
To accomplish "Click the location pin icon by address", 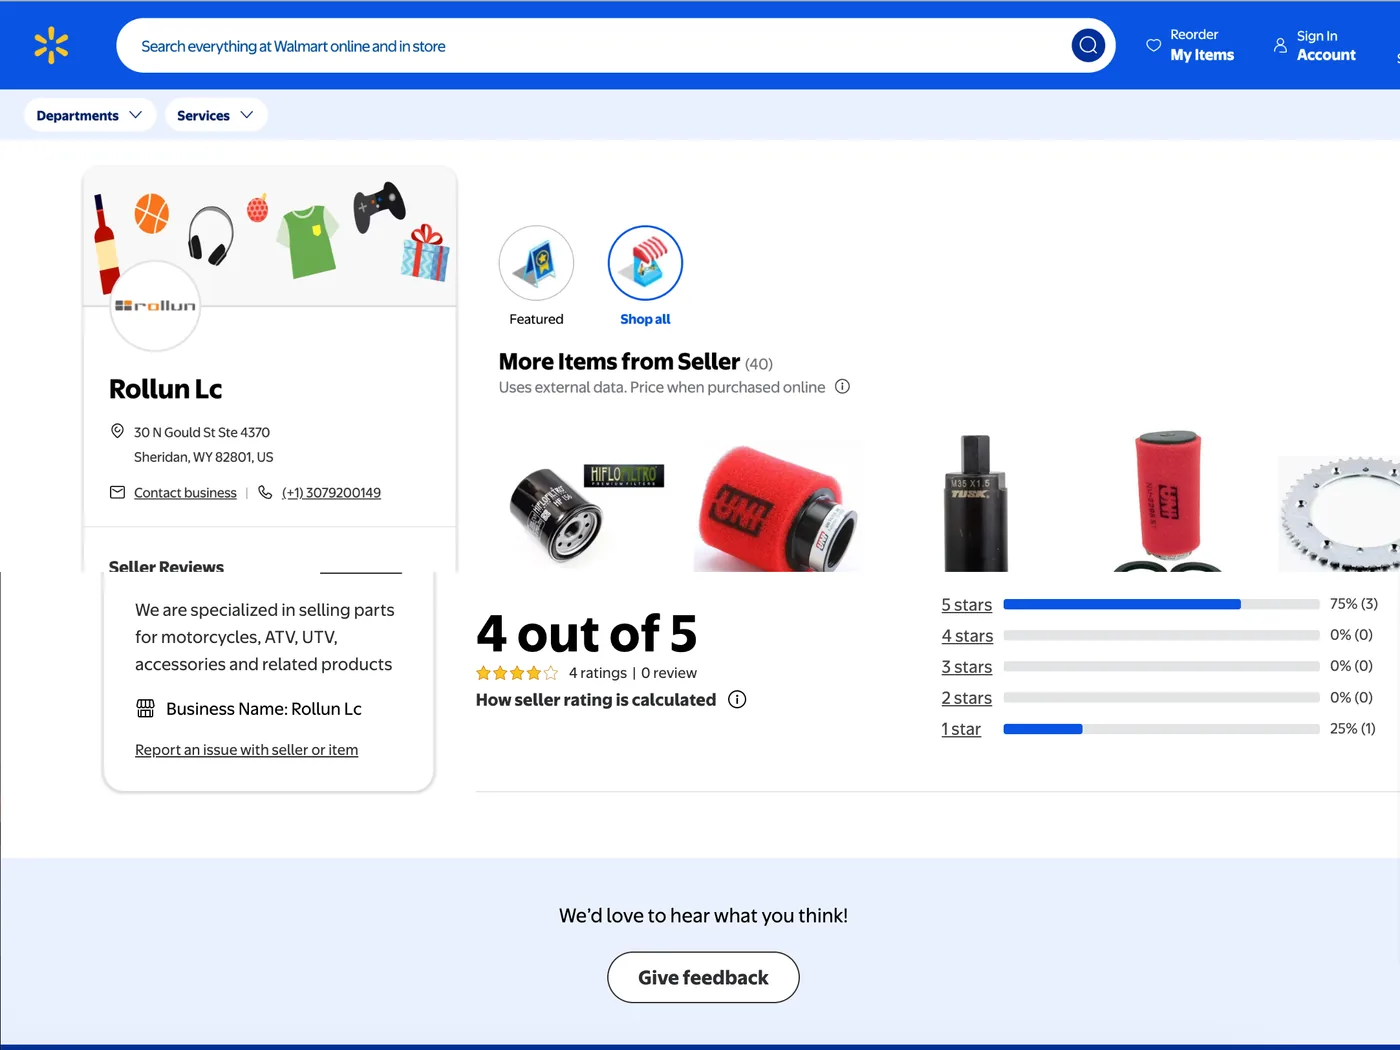I will pyautogui.click(x=117, y=431).
